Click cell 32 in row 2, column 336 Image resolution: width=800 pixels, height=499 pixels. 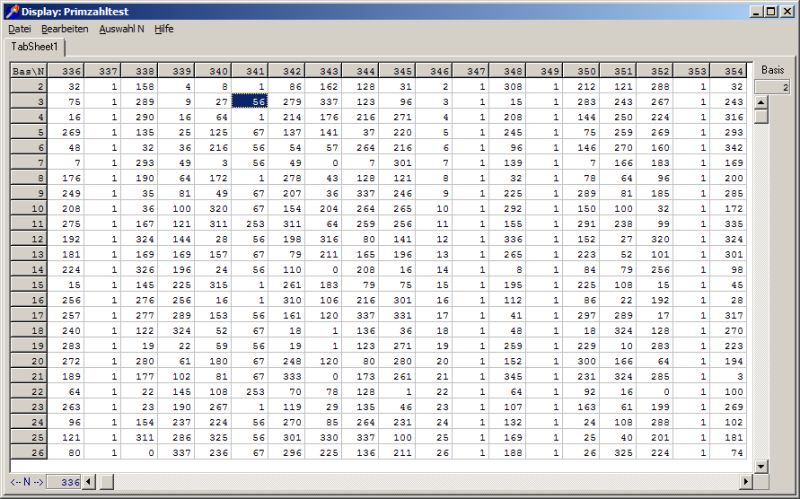[x=65, y=86]
